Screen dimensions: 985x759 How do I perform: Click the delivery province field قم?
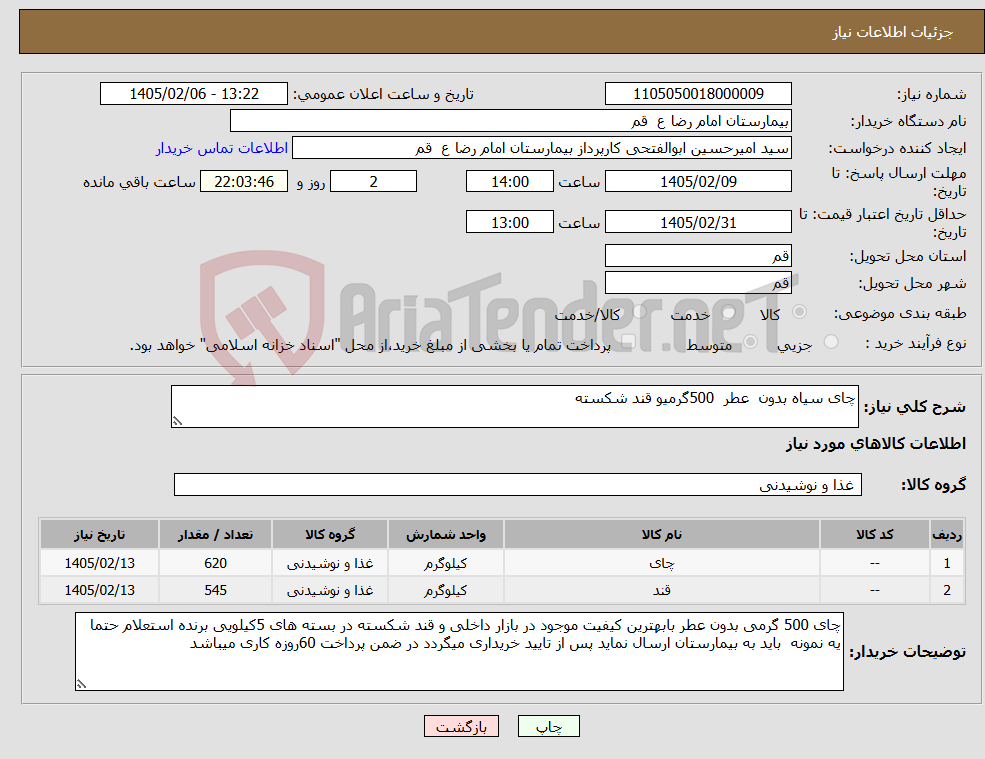[x=698, y=256]
